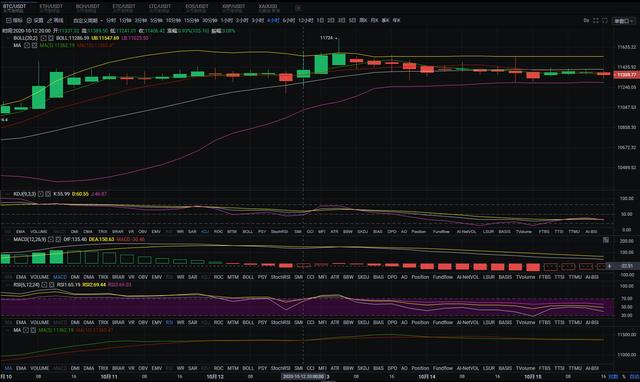Click the bottom MA panel settings icon
640x382 pixels.
pos(27,330)
